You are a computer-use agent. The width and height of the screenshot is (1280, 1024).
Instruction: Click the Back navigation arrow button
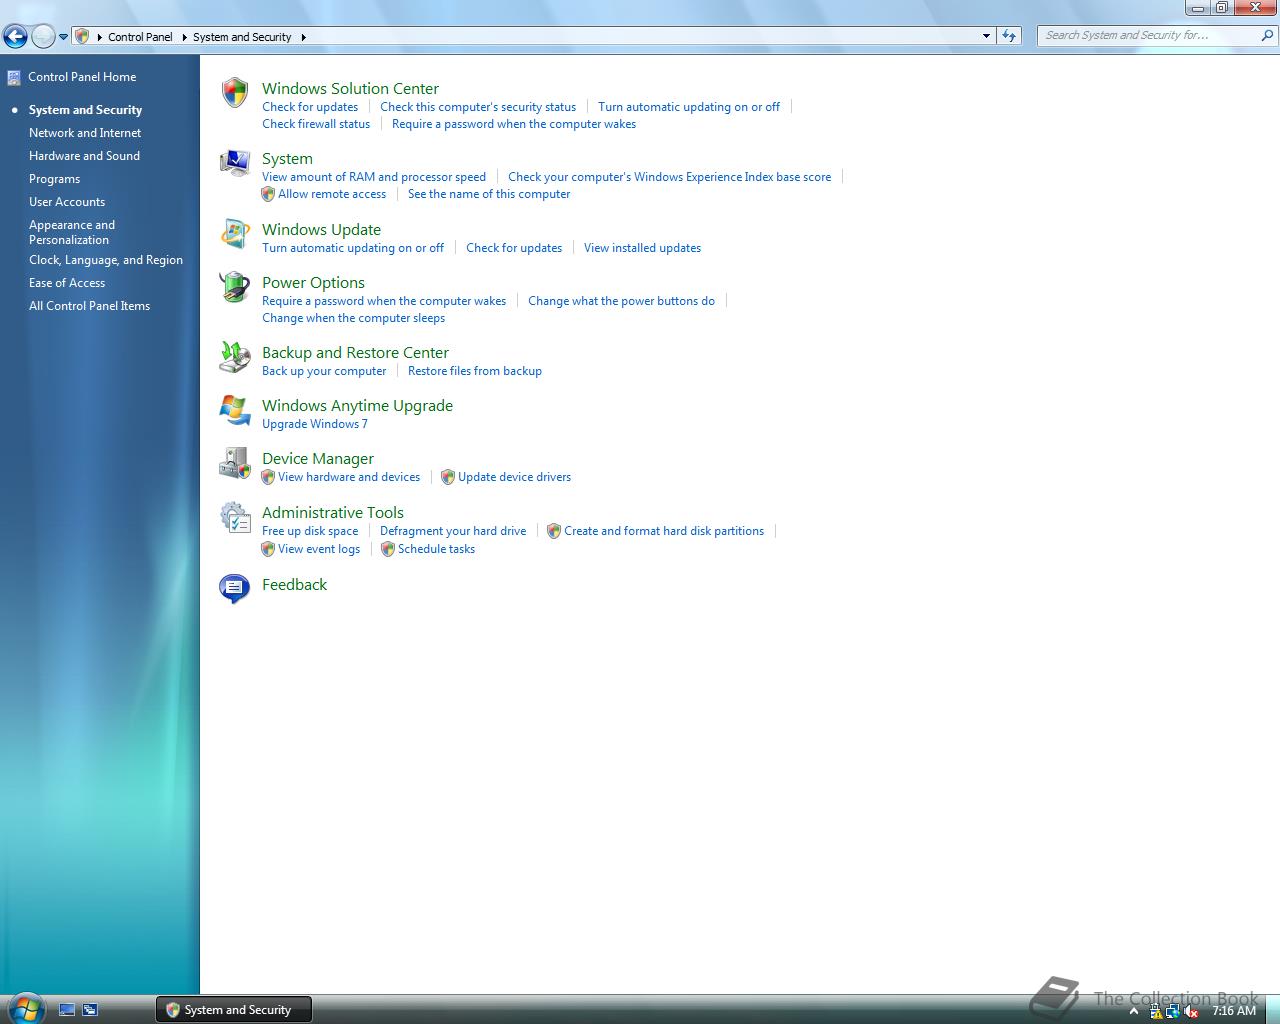click(x=15, y=37)
